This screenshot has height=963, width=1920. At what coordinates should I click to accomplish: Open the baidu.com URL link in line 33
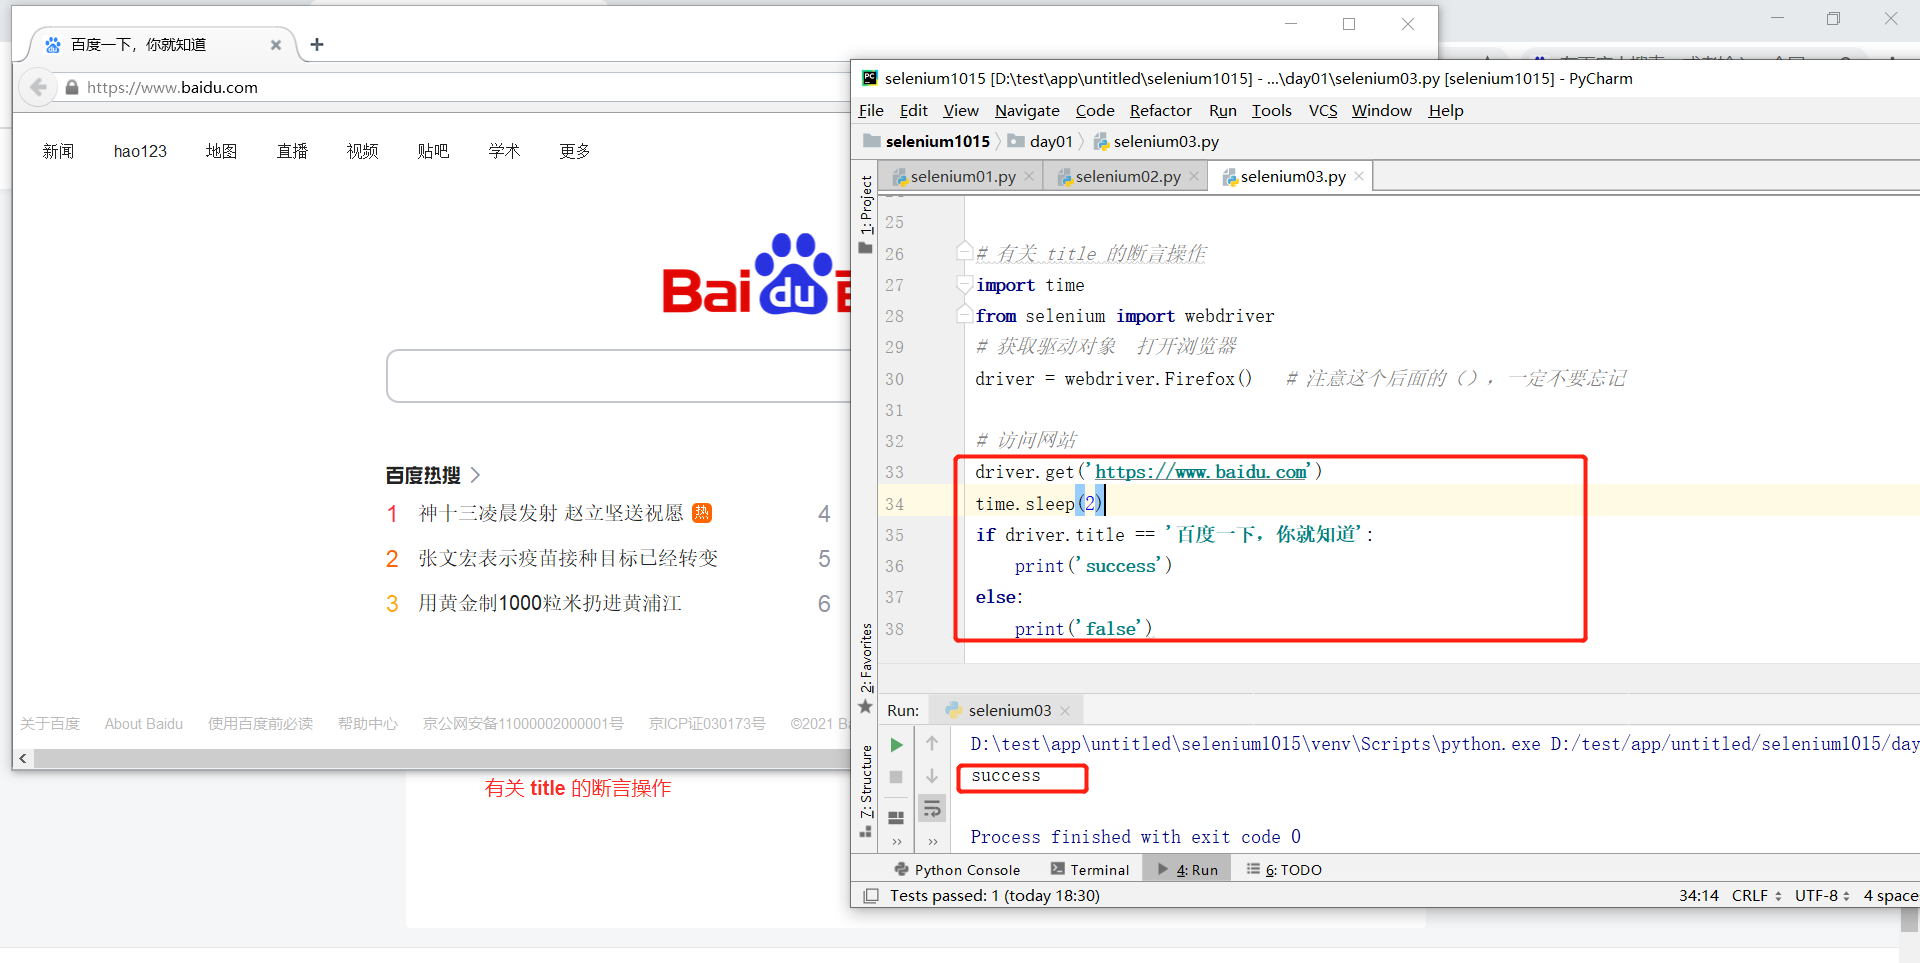click(x=1201, y=472)
